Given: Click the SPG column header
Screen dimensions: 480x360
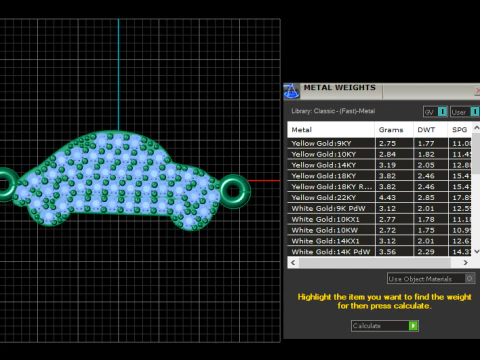Looking at the screenshot, I should (x=460, y=130).
